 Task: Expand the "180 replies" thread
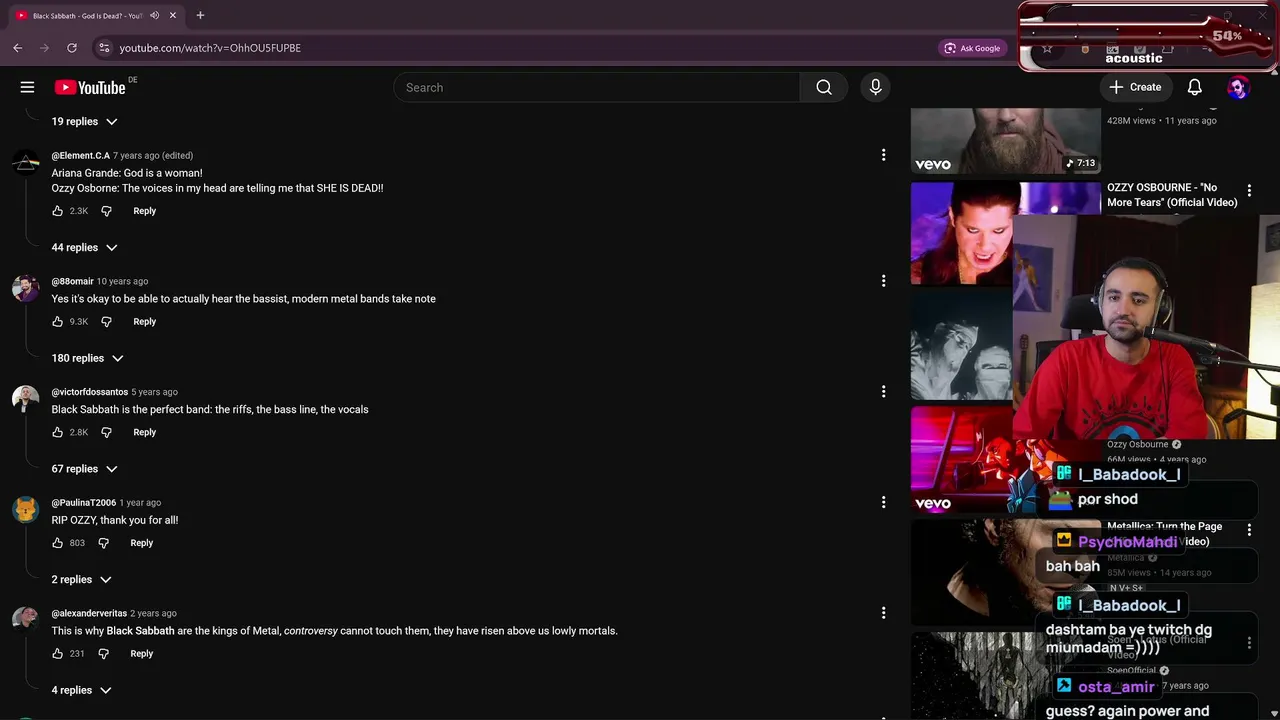click(88, 358)
